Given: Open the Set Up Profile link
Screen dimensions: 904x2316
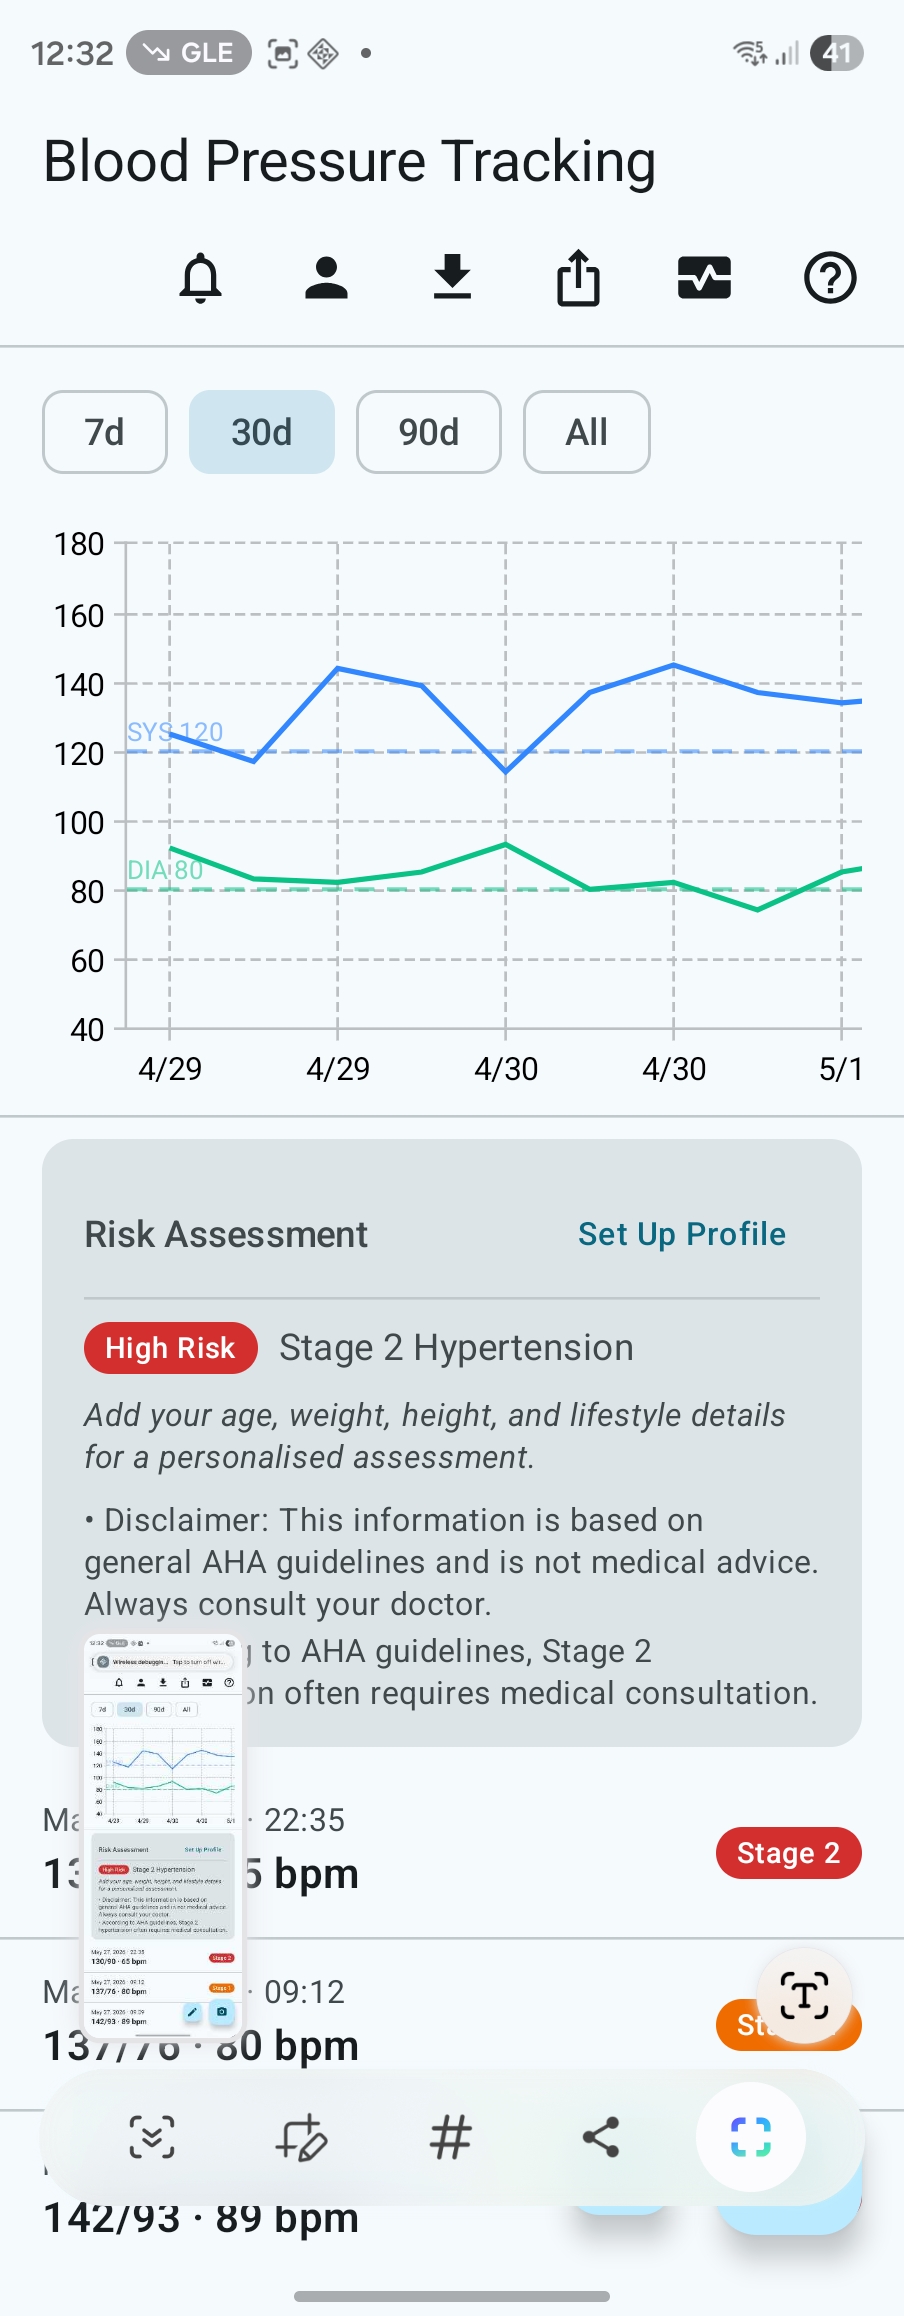Looking at the screenshot, I should (x=682, y=1234).
